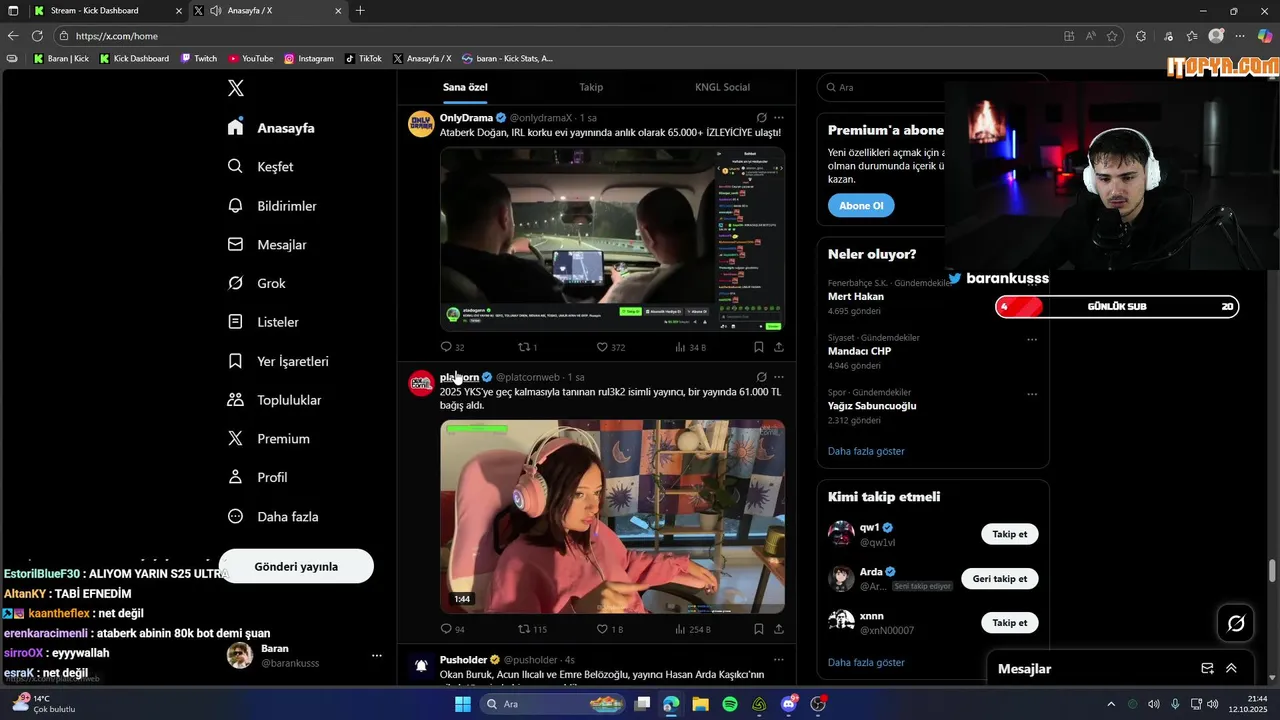Follow xnnn with Takip et
1280x720 pixels.
point(1010,623)
